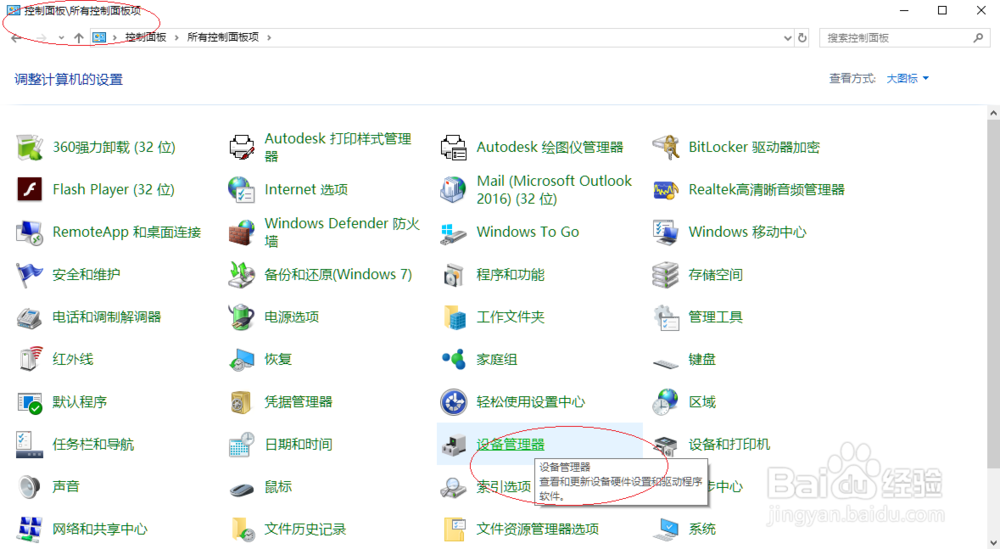Expand chevron before 控制面板 breadcrumb
The image size is (1000, 549).
coord(115,38)
